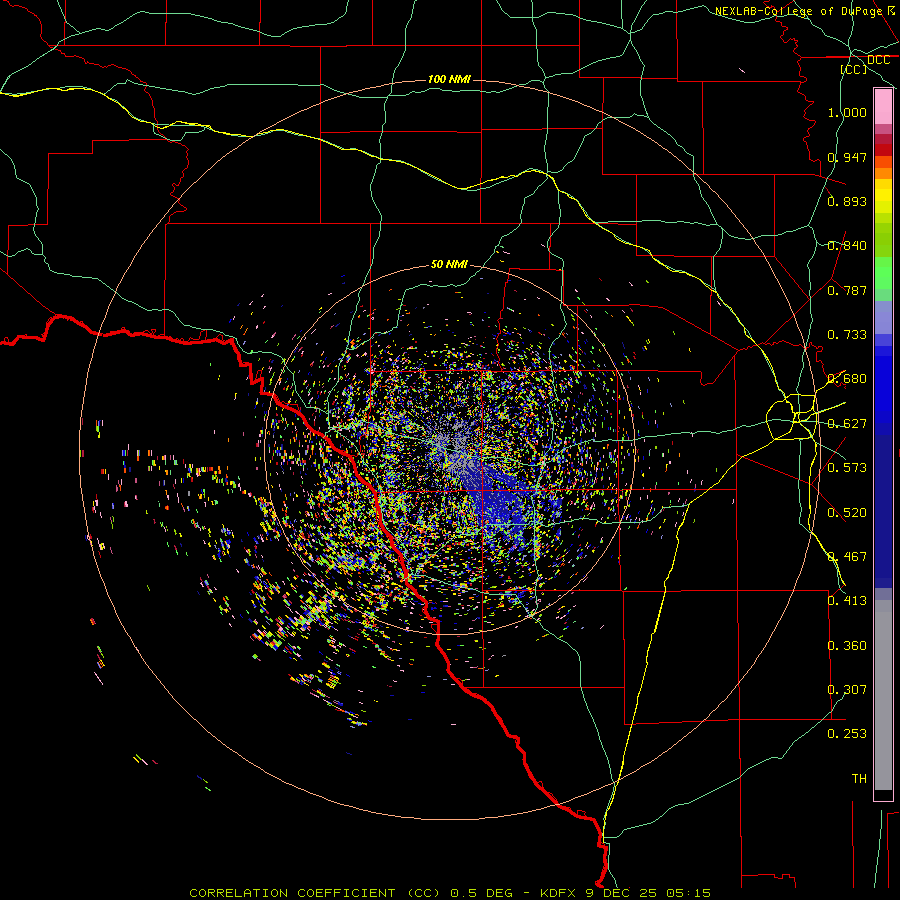Select the 0.787 legend value
900x900 pixels.
click(847, 290)
